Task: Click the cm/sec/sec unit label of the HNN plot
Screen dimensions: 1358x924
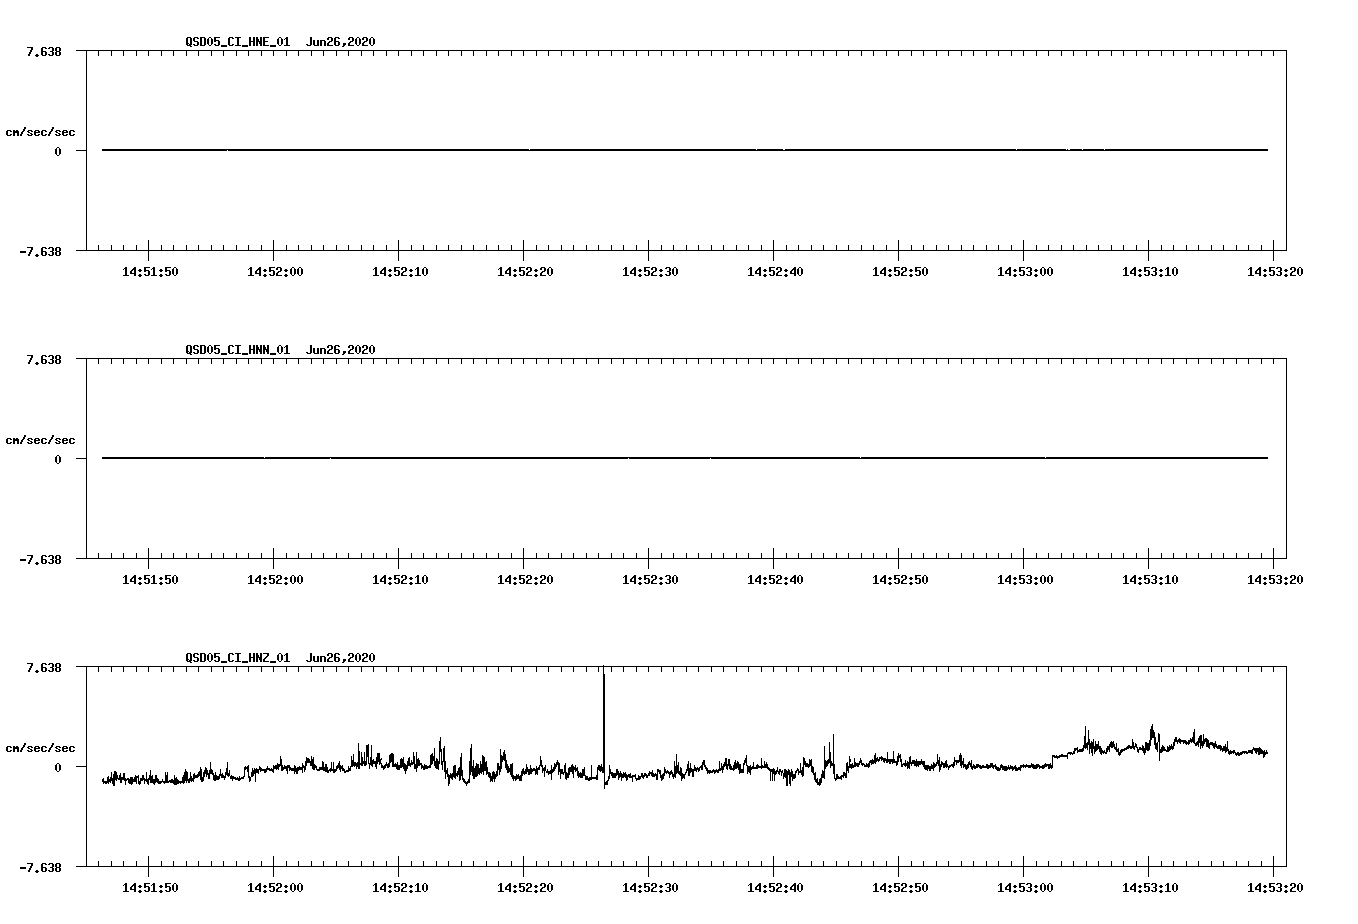Action: (41, 440)
